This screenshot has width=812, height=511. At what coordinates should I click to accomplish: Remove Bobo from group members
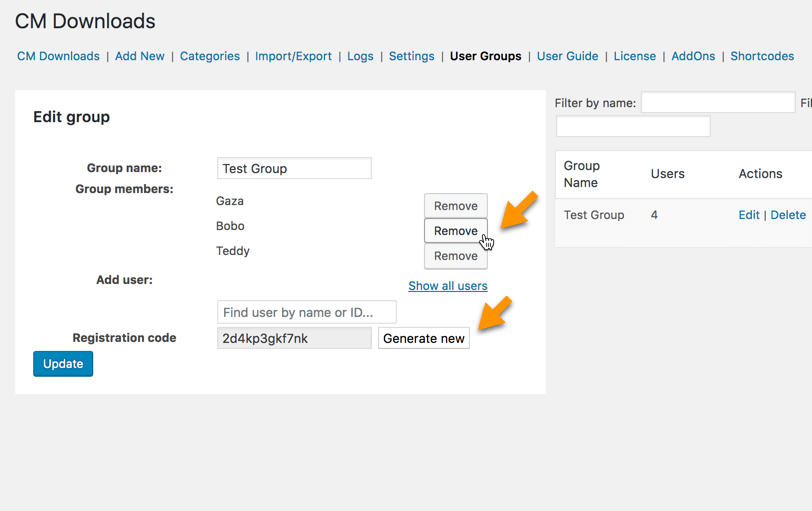click(x=455, y=231)
